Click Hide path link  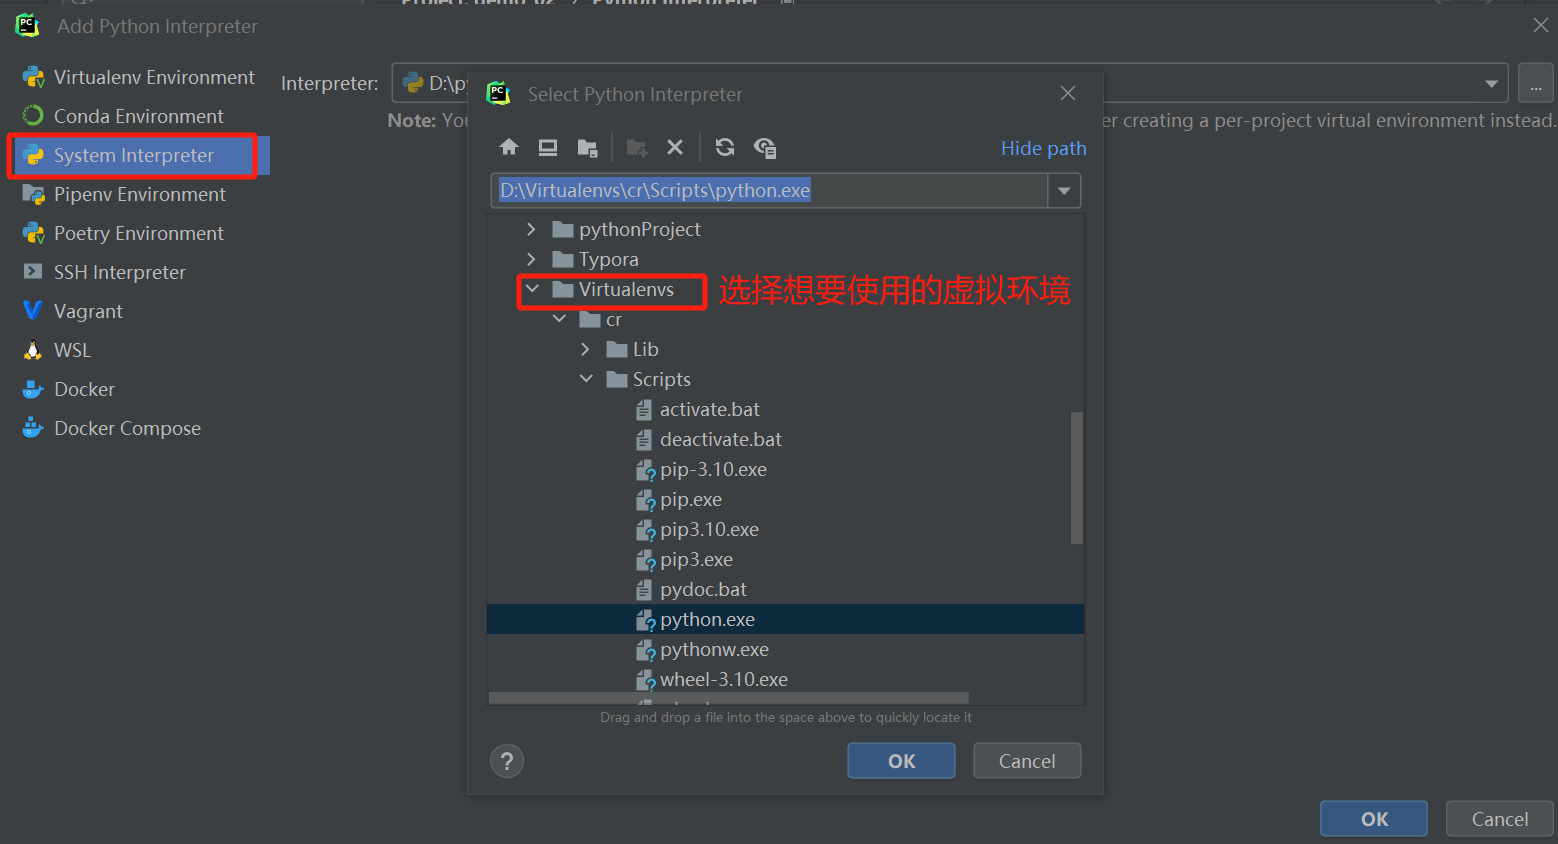[1043, 148]
